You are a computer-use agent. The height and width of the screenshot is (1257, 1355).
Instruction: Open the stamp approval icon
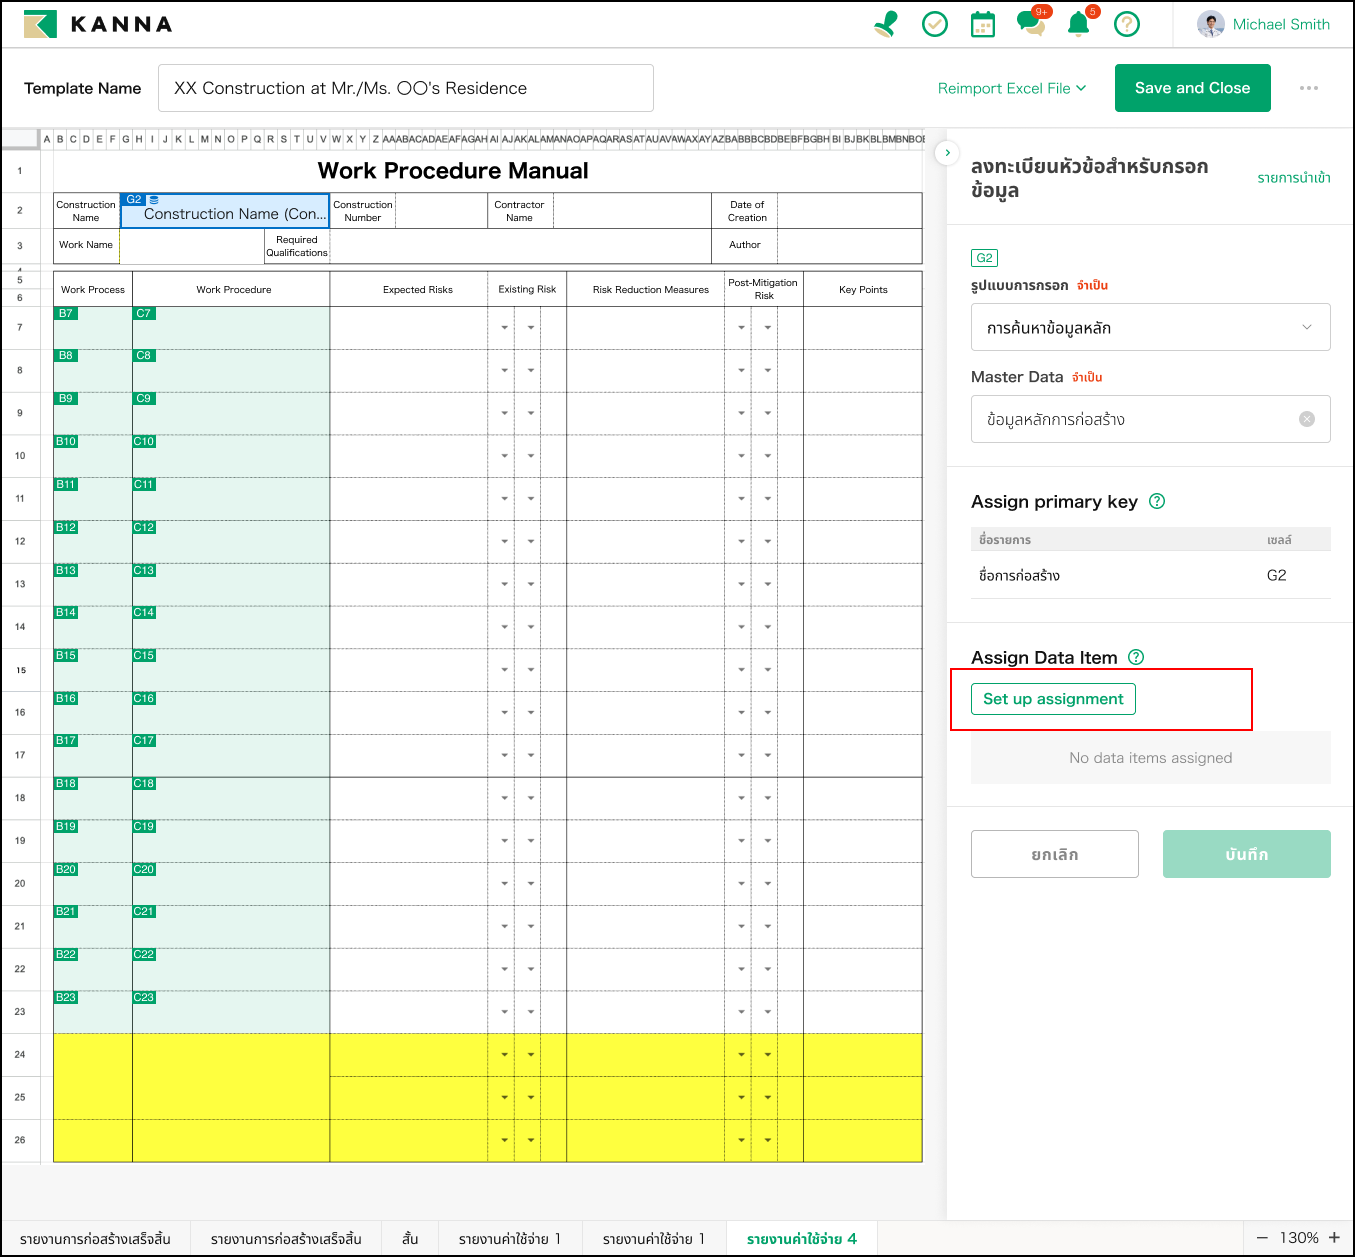[885, 24]
